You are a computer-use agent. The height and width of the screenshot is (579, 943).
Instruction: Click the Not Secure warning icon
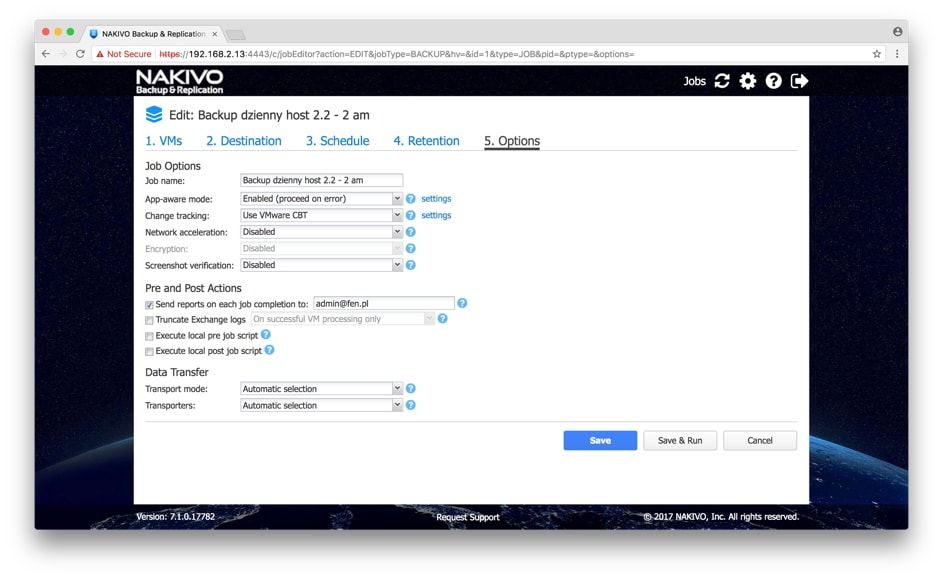click(100, 54)
